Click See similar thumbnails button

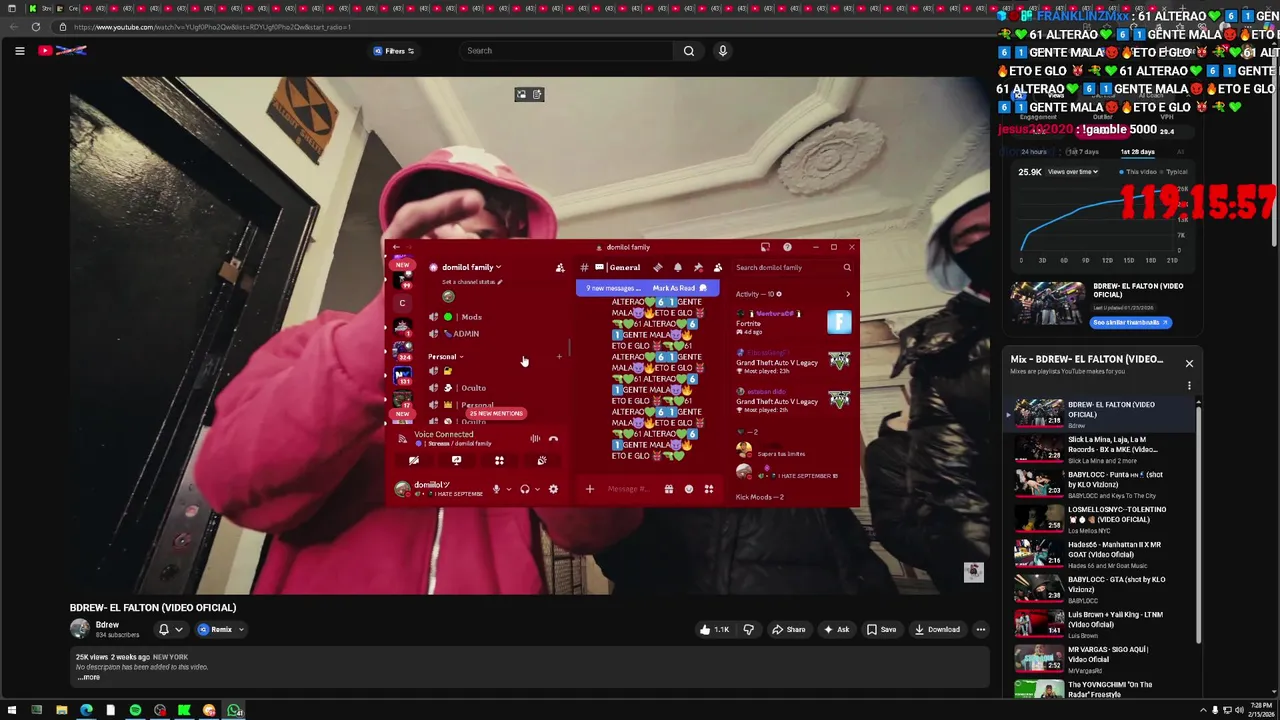1131,322
